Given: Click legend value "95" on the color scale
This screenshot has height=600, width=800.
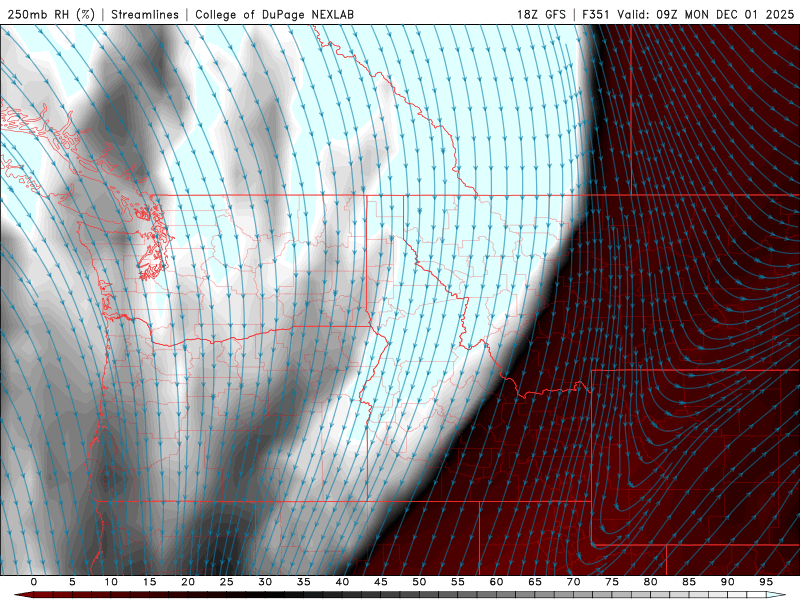Looking at the screenshot, I should 766,582.
